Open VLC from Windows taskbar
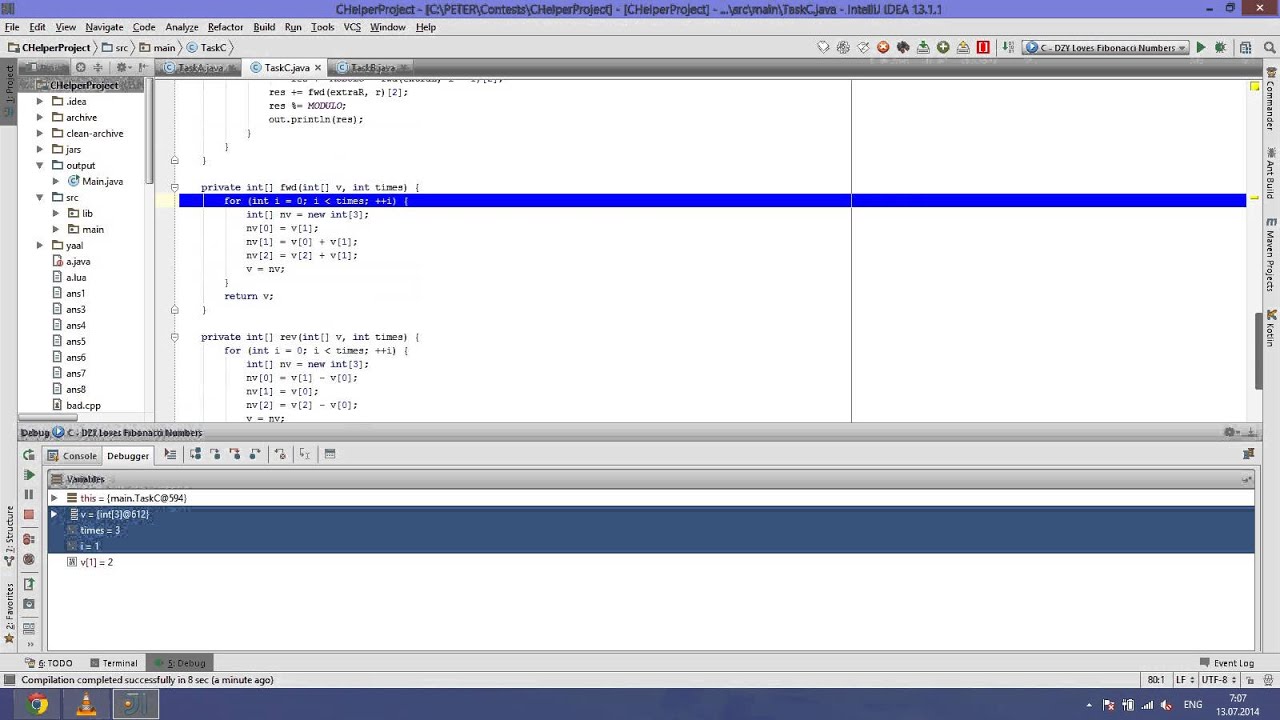 pos(86,705)
